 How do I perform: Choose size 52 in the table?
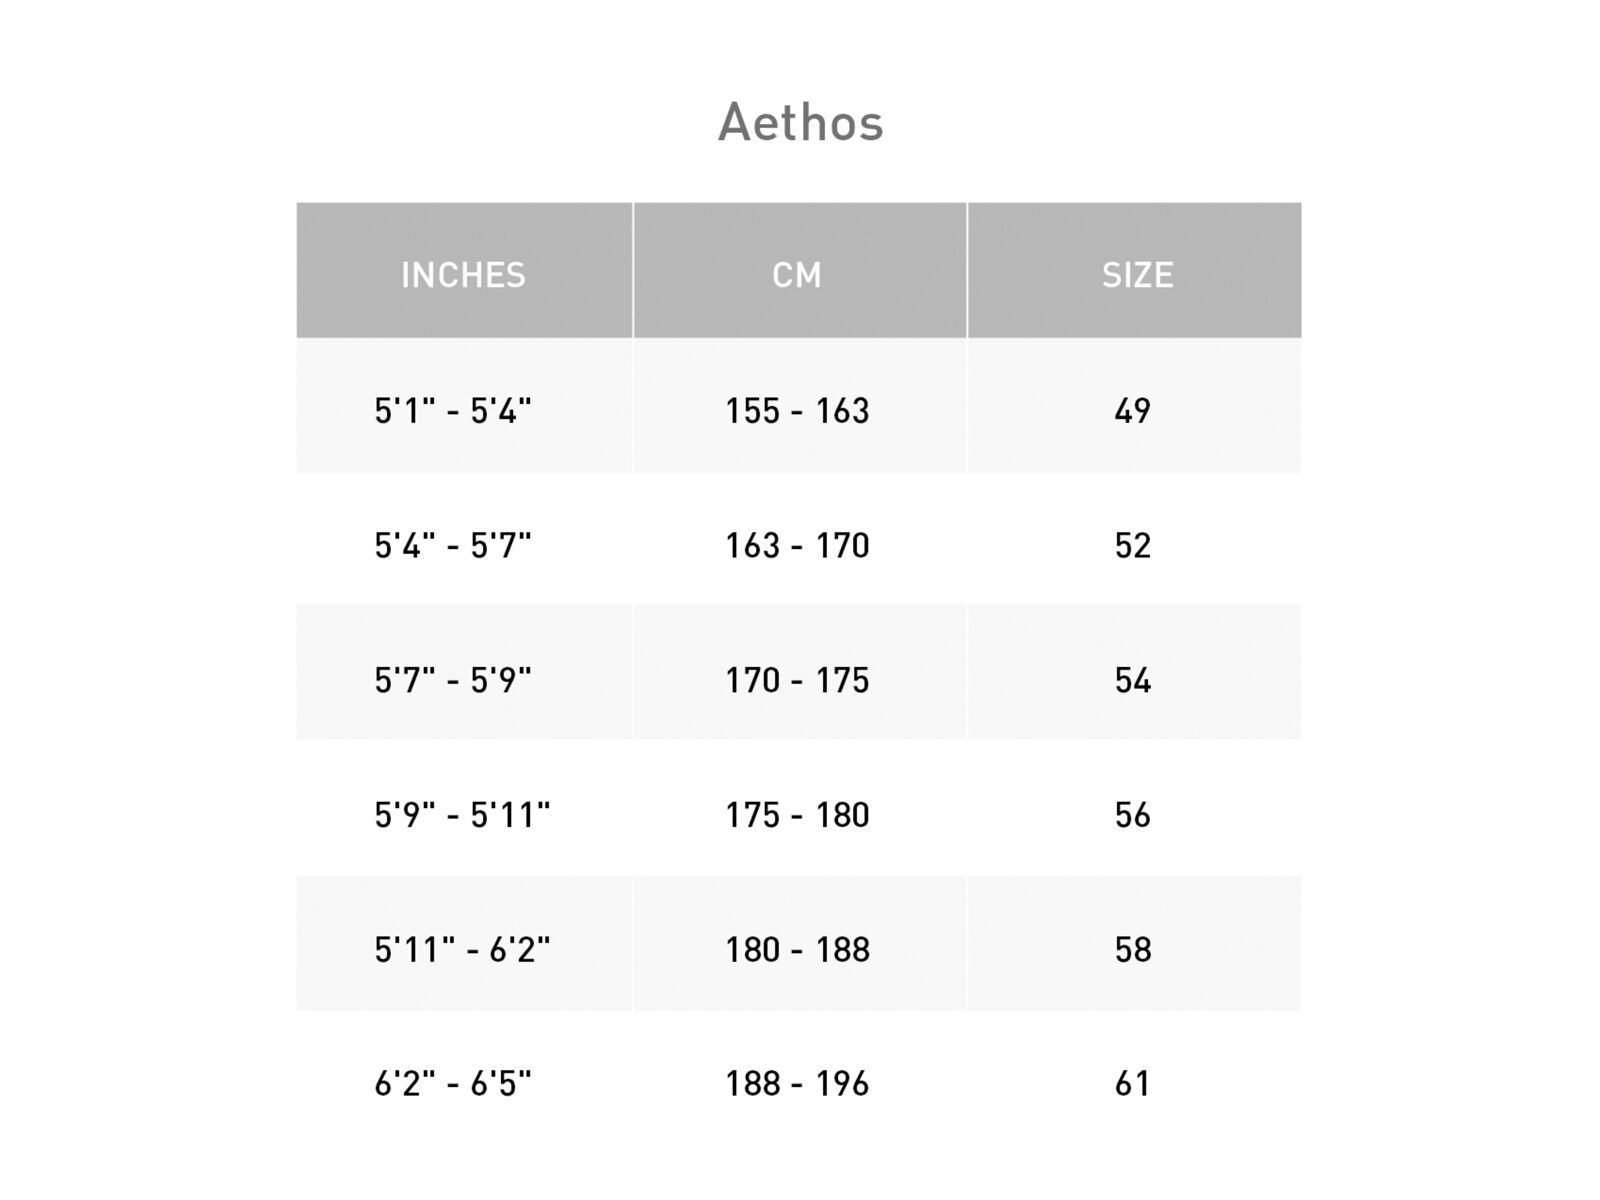1133,546
